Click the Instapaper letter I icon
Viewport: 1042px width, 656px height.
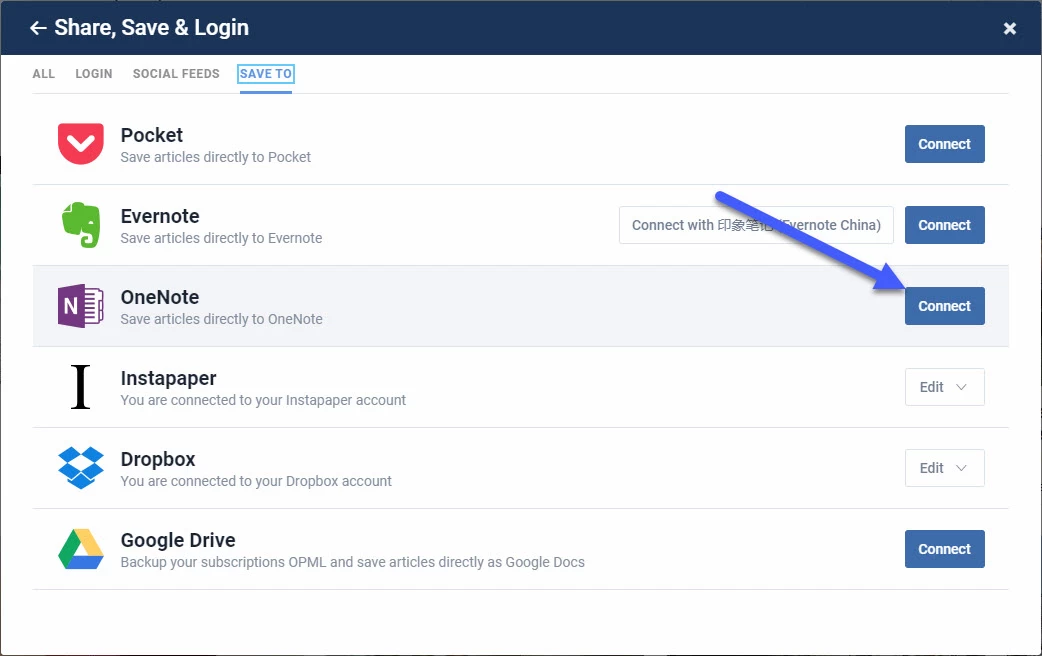(80, 387)
